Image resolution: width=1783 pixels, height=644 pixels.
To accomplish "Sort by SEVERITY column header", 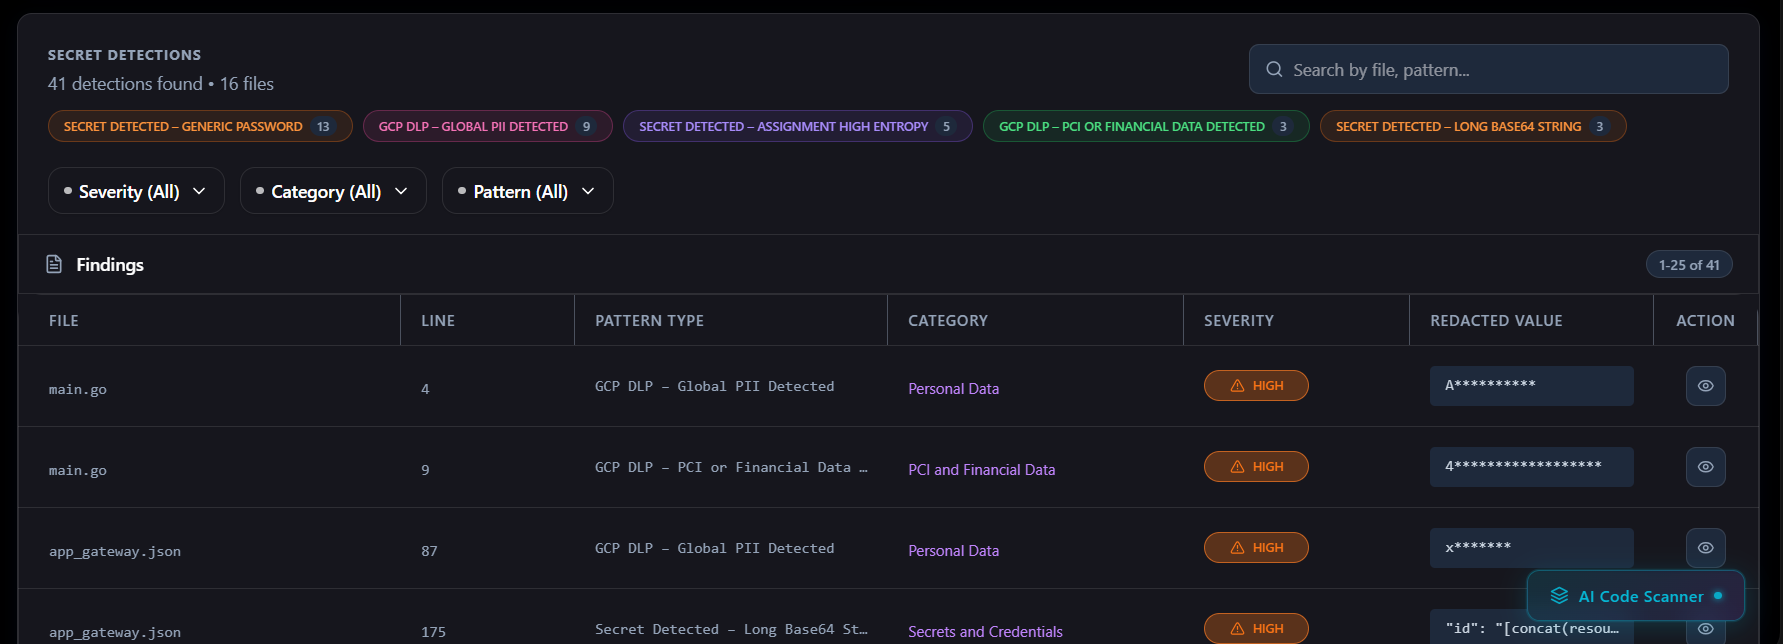I will 1239,321.
